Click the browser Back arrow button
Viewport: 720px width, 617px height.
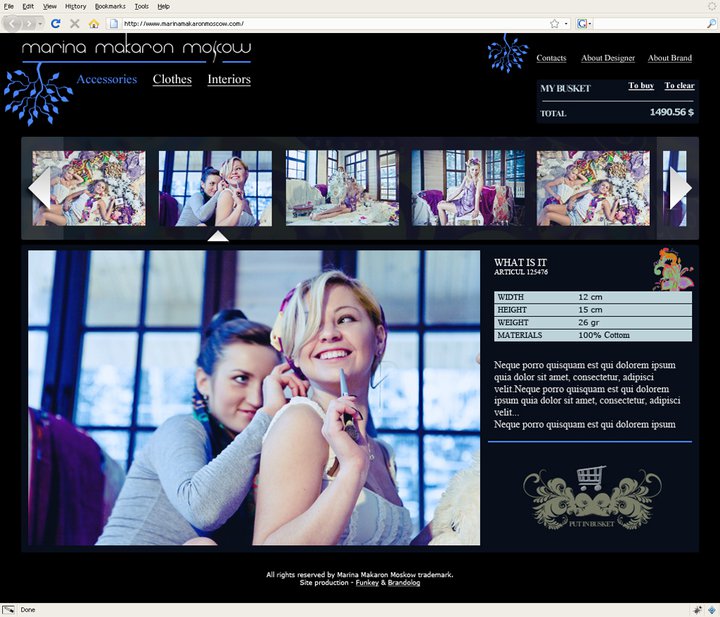(x=12, y=23)
